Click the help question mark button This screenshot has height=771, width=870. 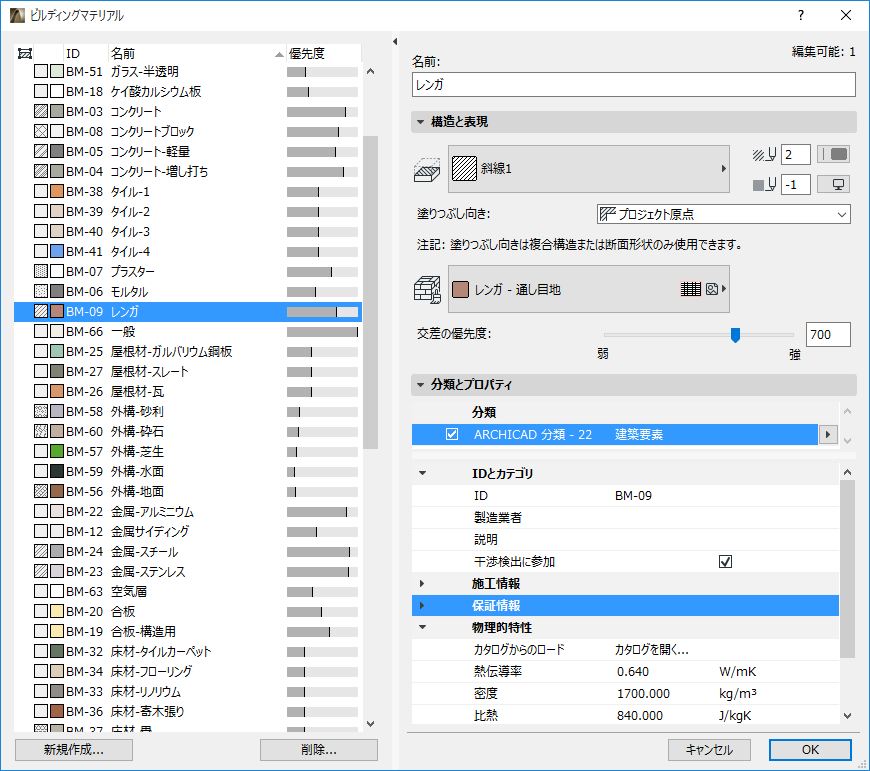coord(801,15)
